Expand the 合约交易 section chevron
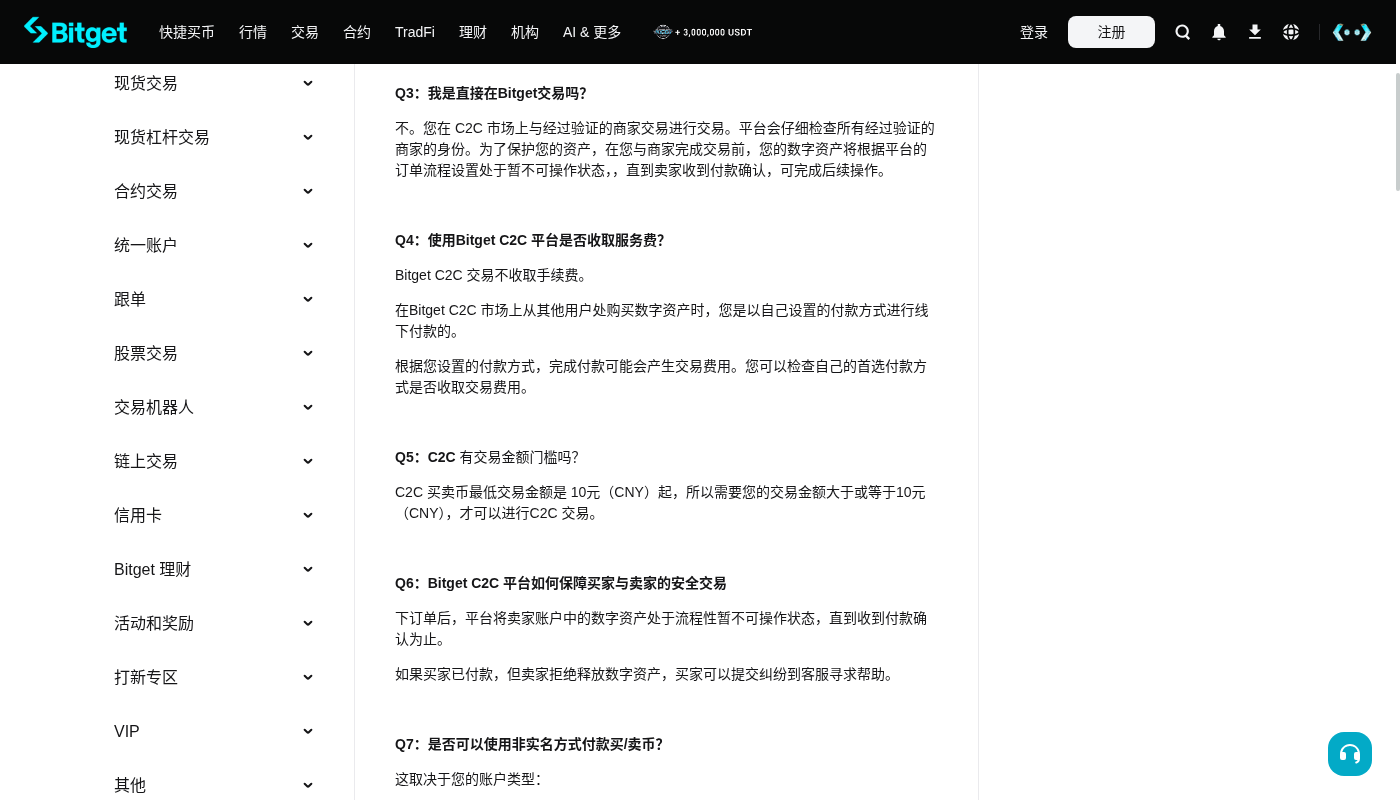Image resolution: width=1400 pixels, height=800 pixels. pyautogui.click(x=308, y=191)
